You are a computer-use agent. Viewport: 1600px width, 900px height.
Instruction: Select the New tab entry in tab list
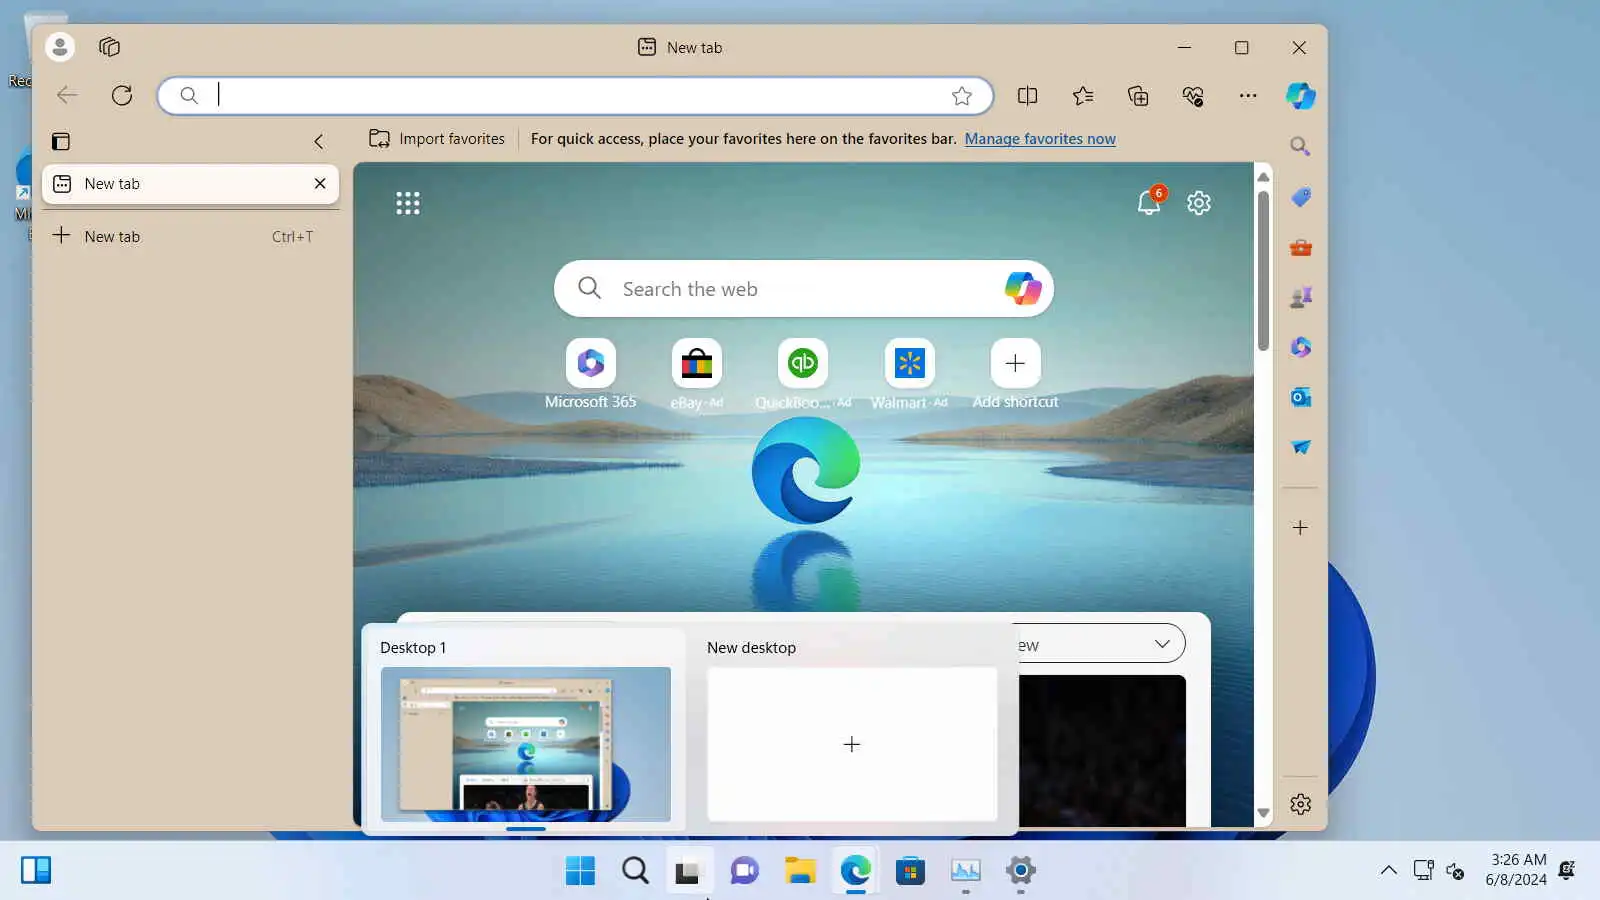coord(190,184)
